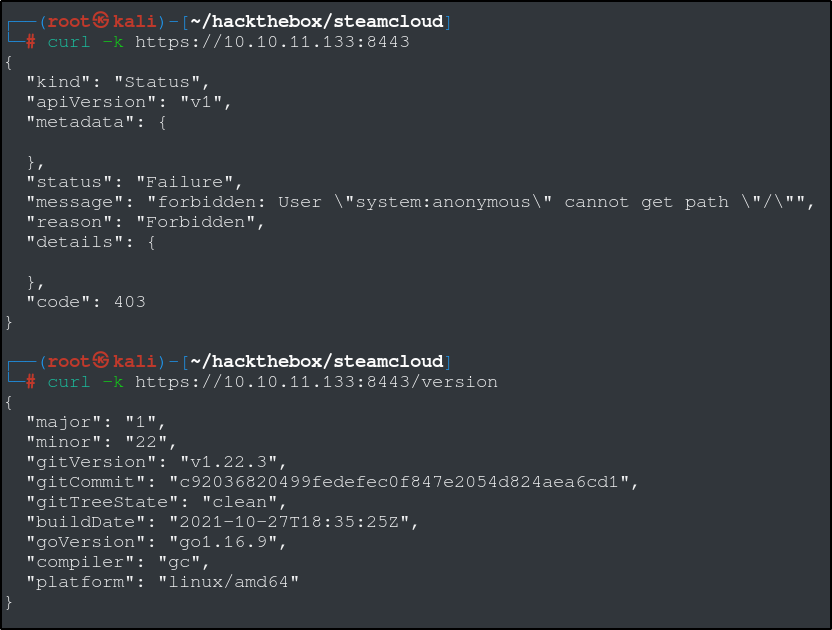Click the 403 code value
832x630 pixels.
click(x=129, y=302)
